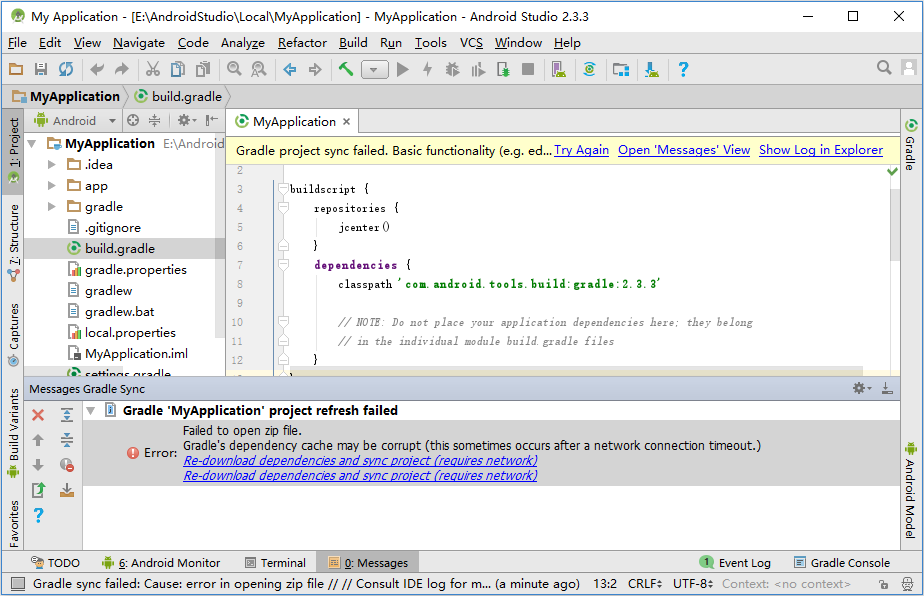
Task: Navigate Back with the left arrow
Action: [289, 70]
